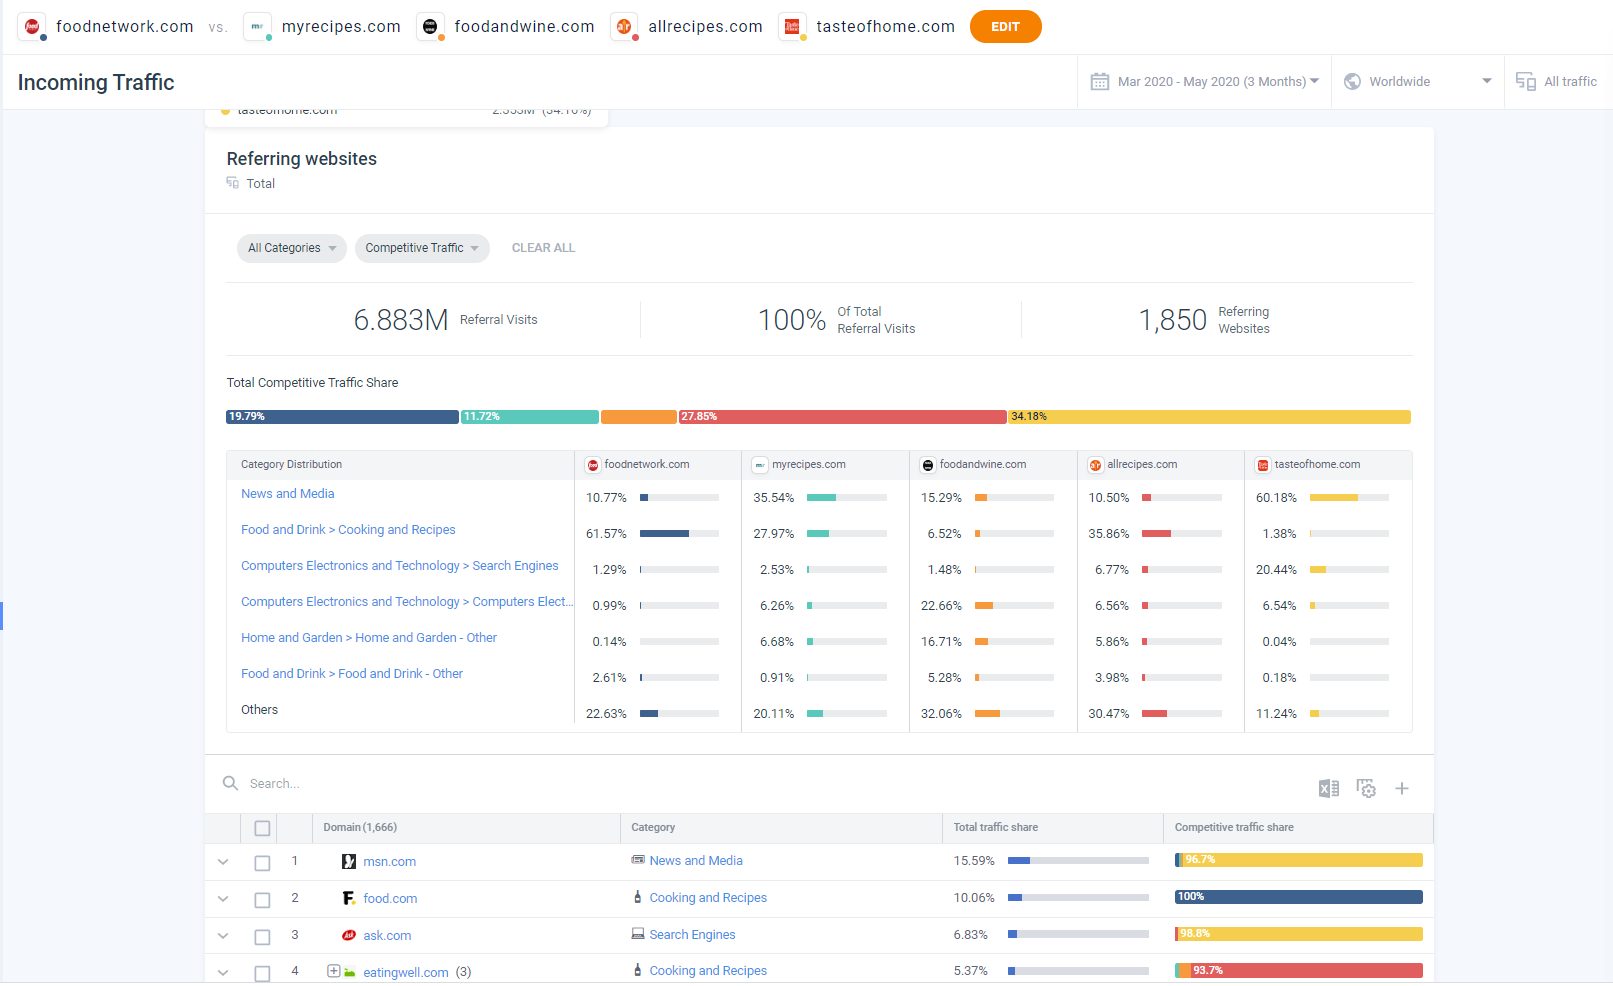Click the msn.com site favicon

(x=349, y=862)
